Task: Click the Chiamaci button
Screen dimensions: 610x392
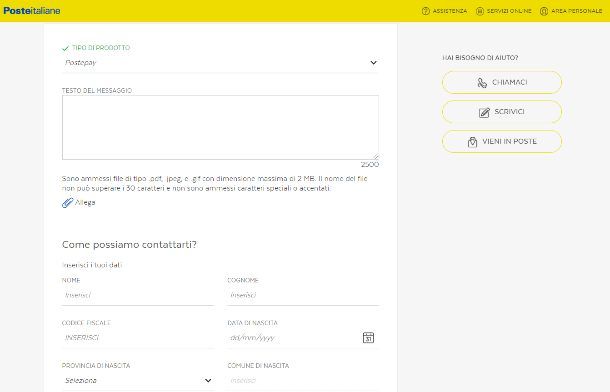Action: coord(502,82)
